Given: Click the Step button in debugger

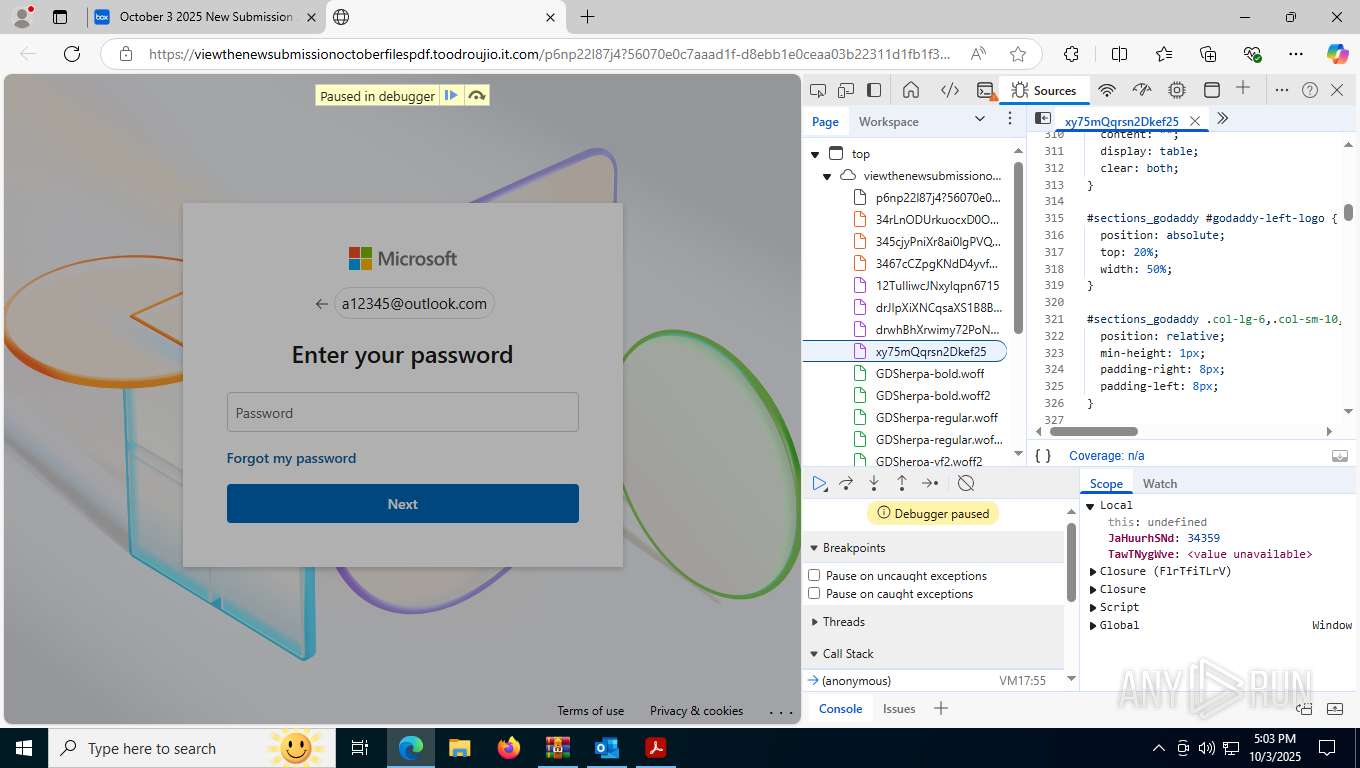Looking at the screenshot, I should pyautogui.click(x=930, y=483).
